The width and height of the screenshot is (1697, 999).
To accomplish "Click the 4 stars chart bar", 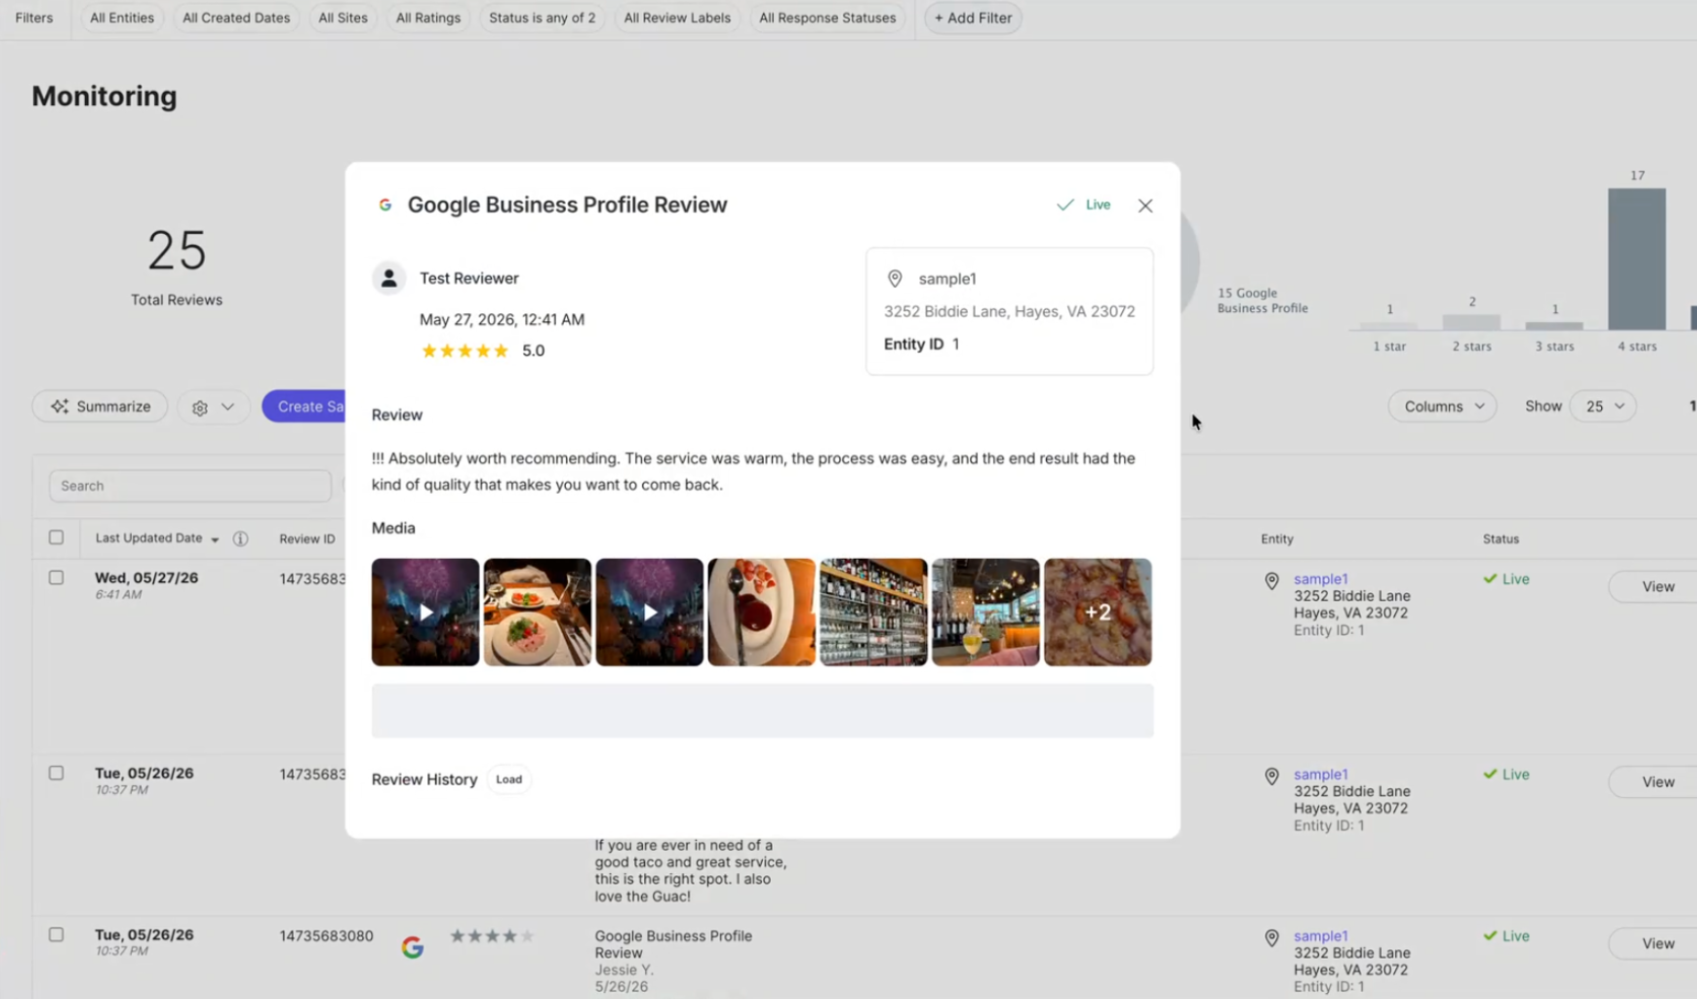I will [x=1637, y=259].
